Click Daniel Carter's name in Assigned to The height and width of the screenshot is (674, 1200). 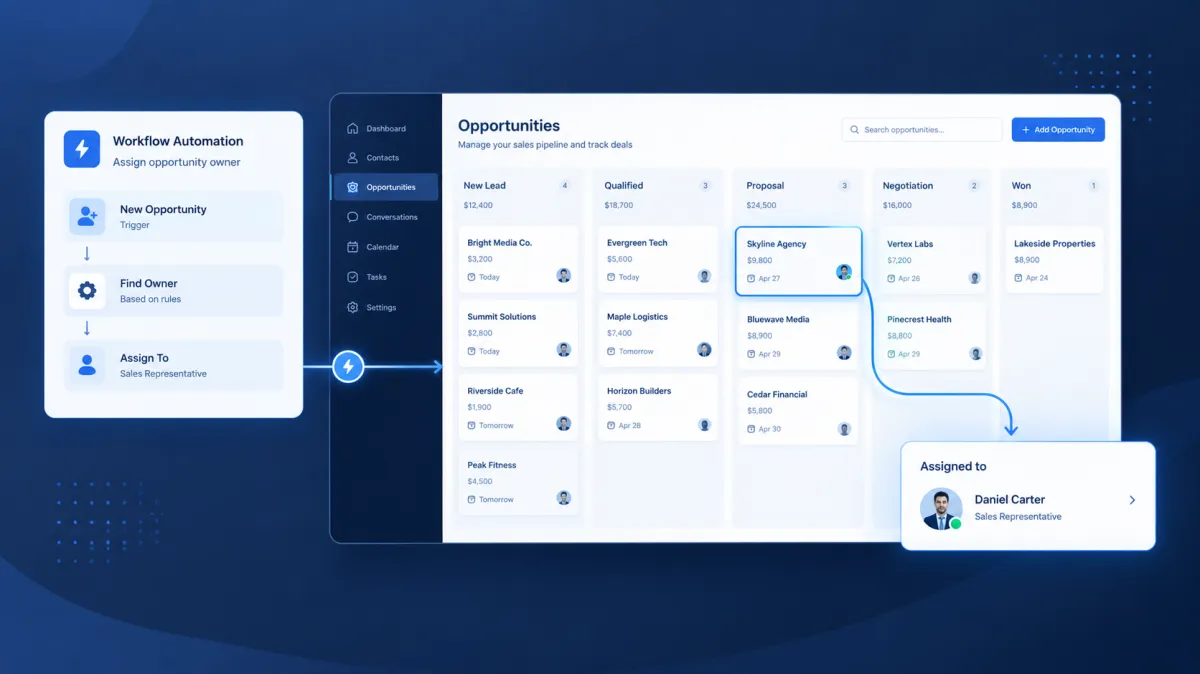tap(1010, 499)
